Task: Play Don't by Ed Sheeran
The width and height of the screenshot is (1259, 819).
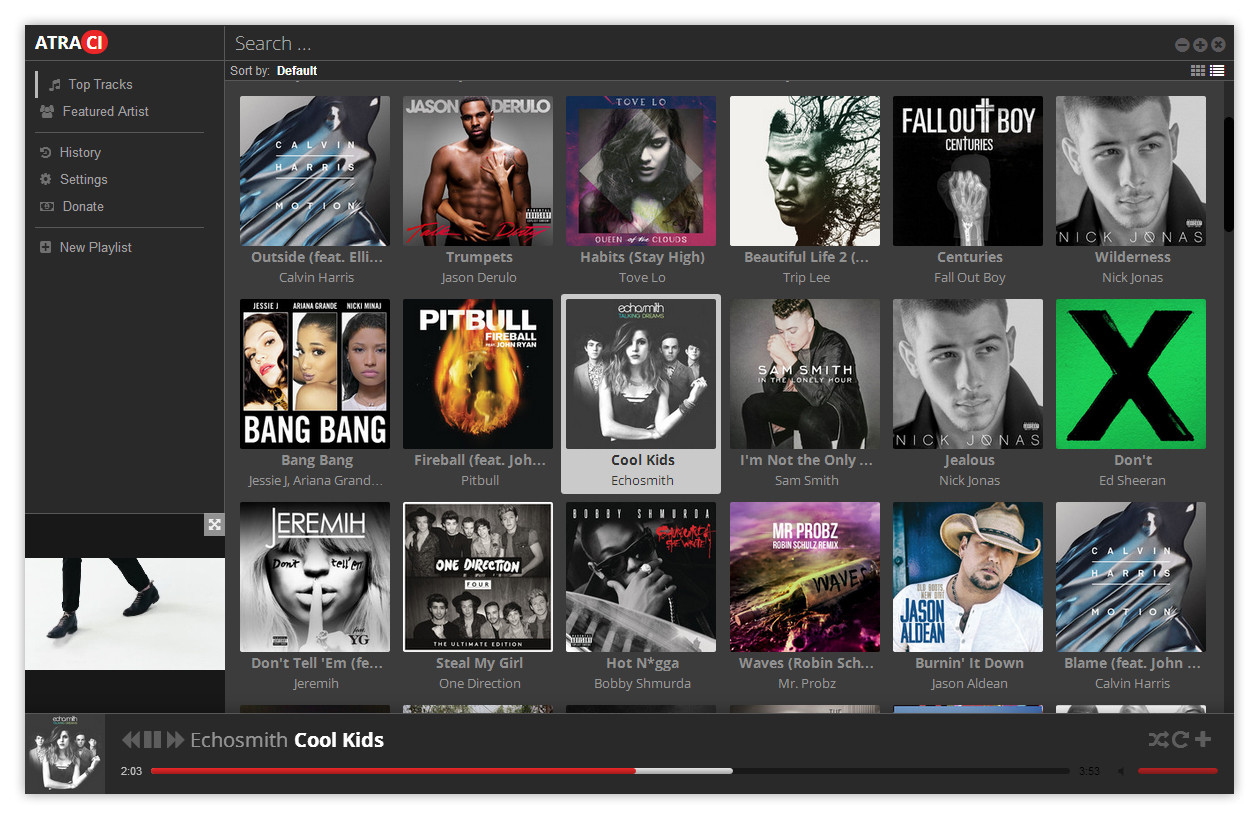Action: [x=1131, y=374]
